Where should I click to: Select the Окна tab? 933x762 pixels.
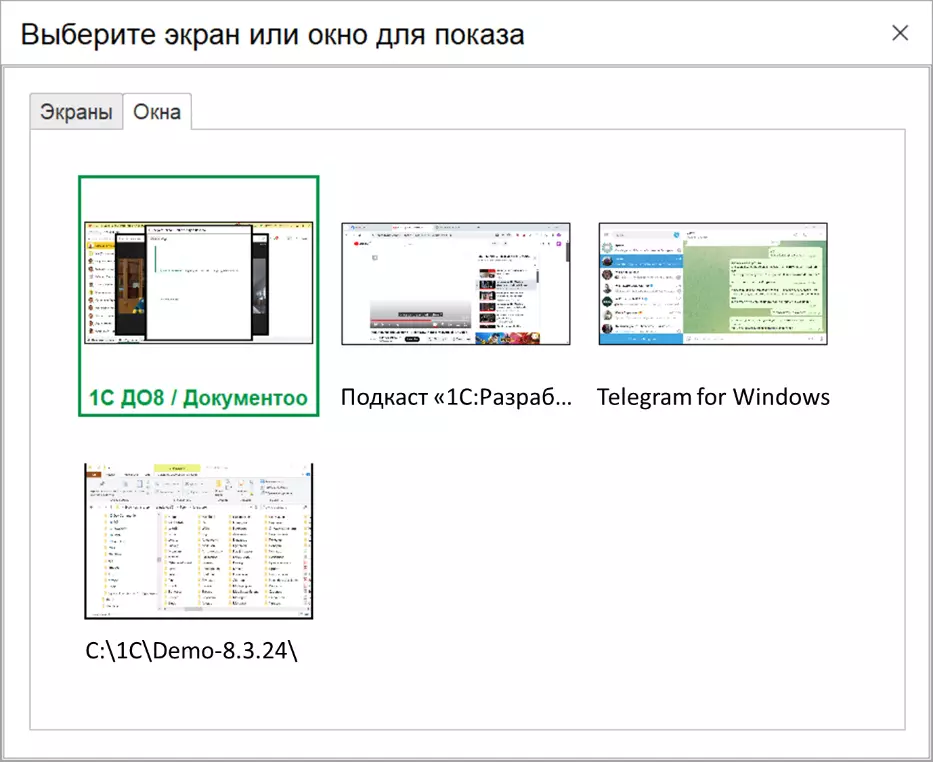[x=157, y=111]
